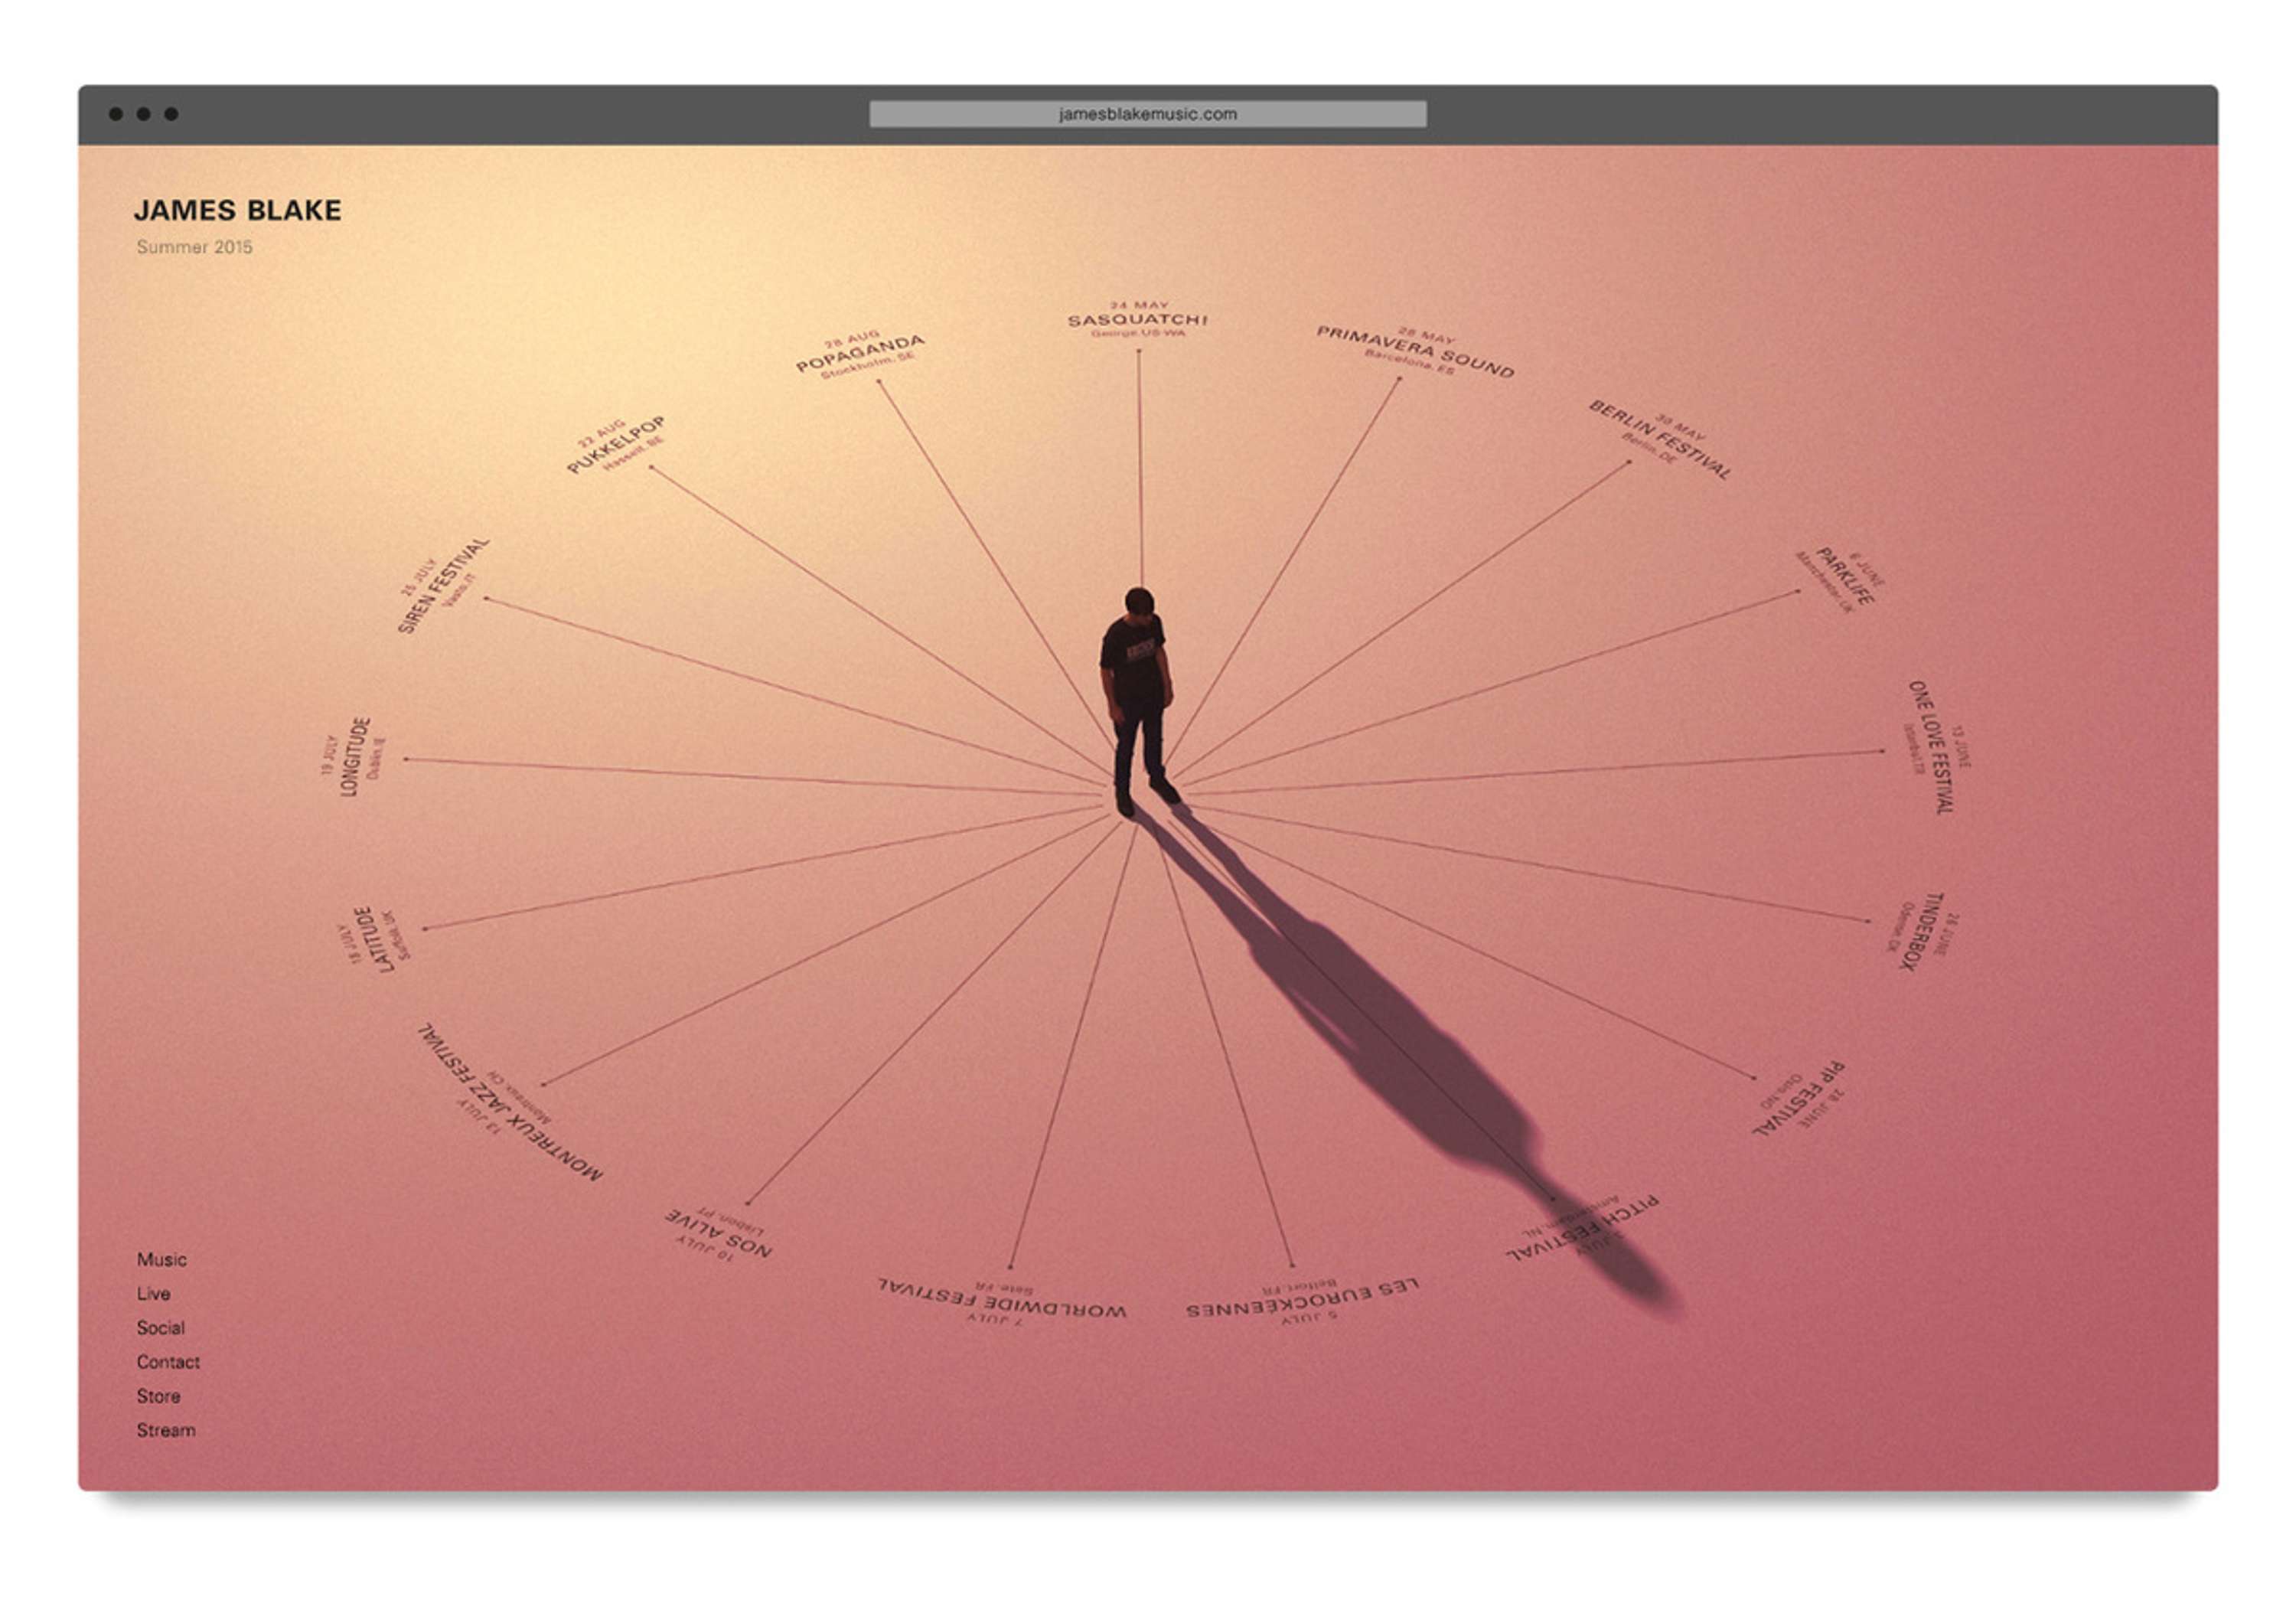Select the Primavera Sound festival label

[x=1415, y=352]
